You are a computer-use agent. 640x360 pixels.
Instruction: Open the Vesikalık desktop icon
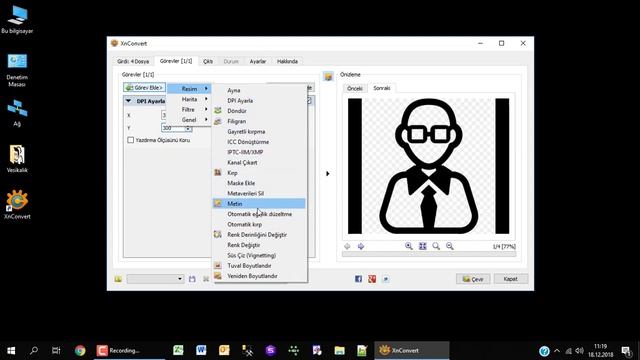point(17,158)
